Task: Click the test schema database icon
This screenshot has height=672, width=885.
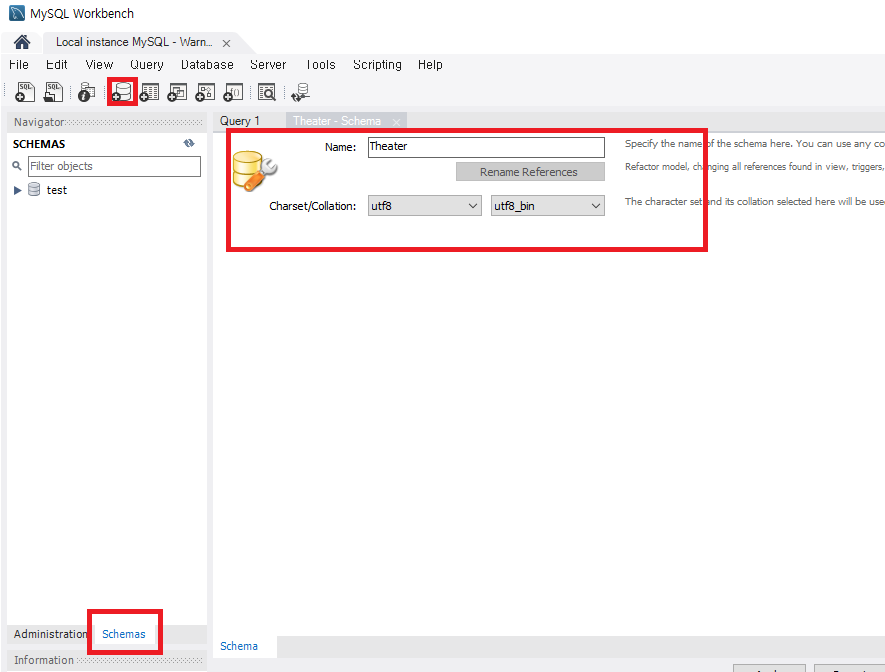Action: point(34,190)
